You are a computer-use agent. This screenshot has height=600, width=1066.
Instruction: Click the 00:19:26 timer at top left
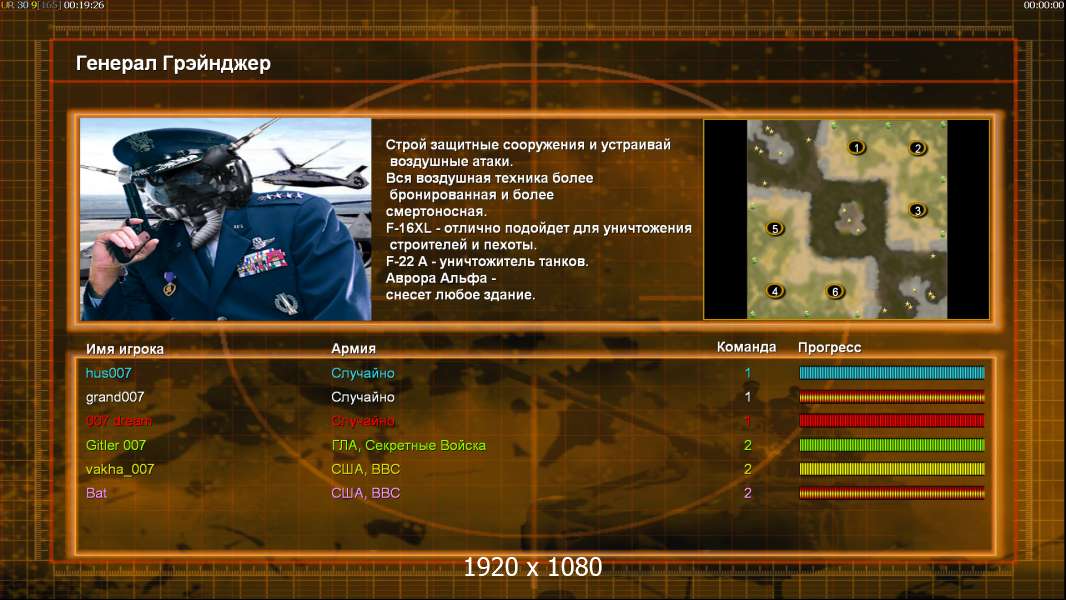click(x=84, y=5)
